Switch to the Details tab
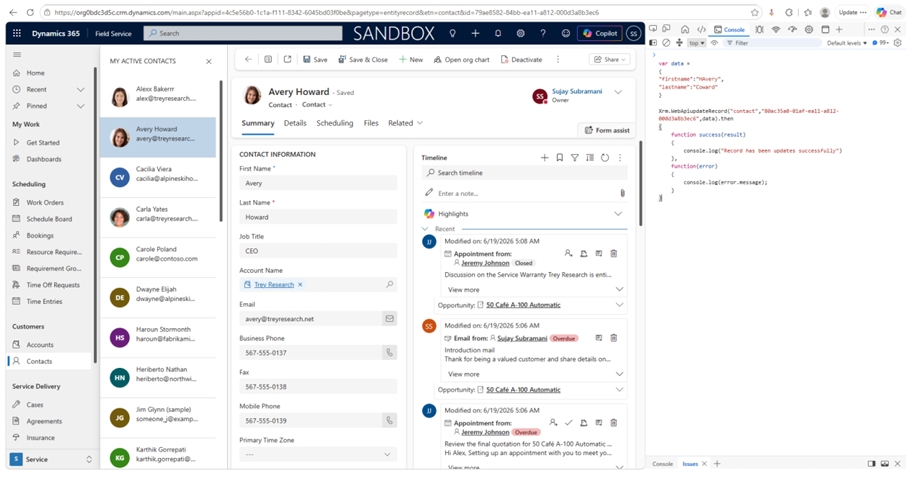 (295, 123)
